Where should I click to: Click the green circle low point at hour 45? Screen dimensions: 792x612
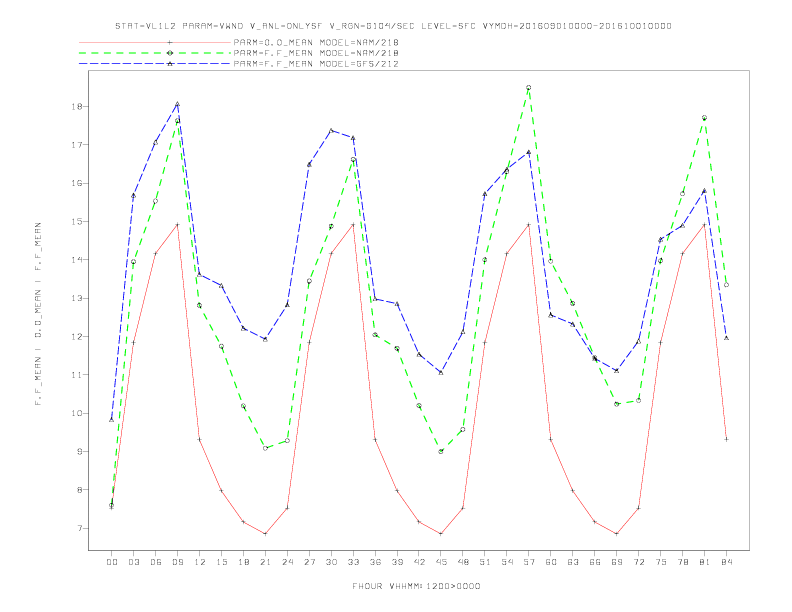[441, 451]
